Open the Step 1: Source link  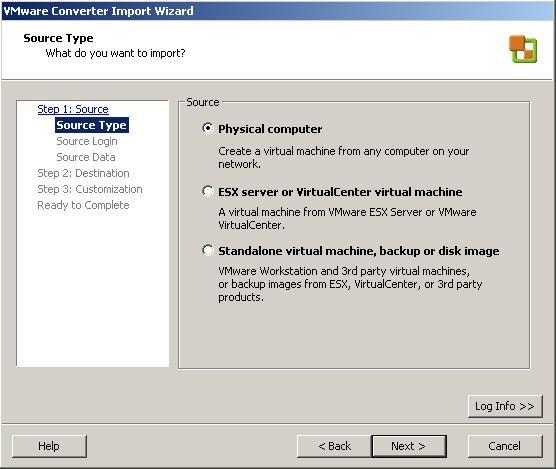(73, 109)
